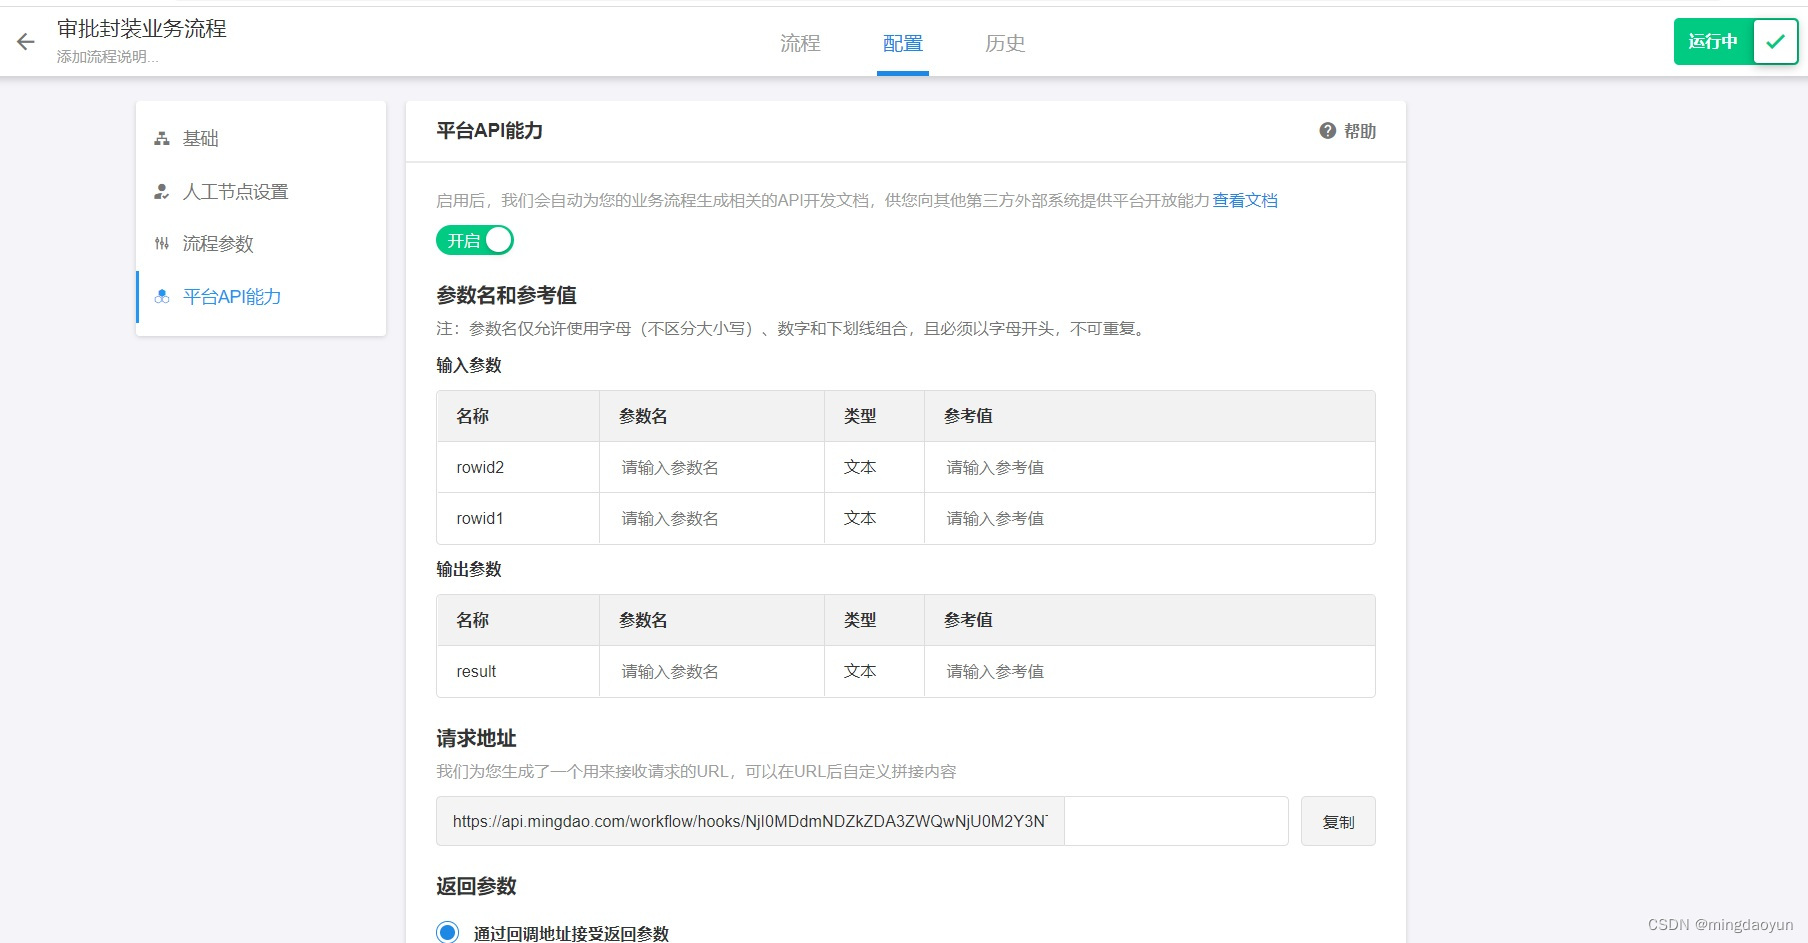Switch to the 历史 tab

coord(1005,43)
